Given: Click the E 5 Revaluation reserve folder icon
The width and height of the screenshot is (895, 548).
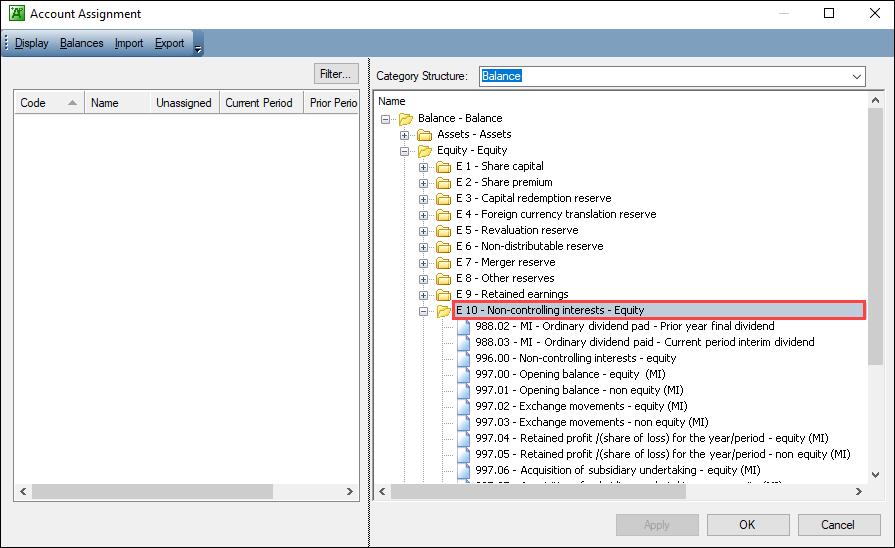Looking at the screenshot, I should click(x=443, y=230).
